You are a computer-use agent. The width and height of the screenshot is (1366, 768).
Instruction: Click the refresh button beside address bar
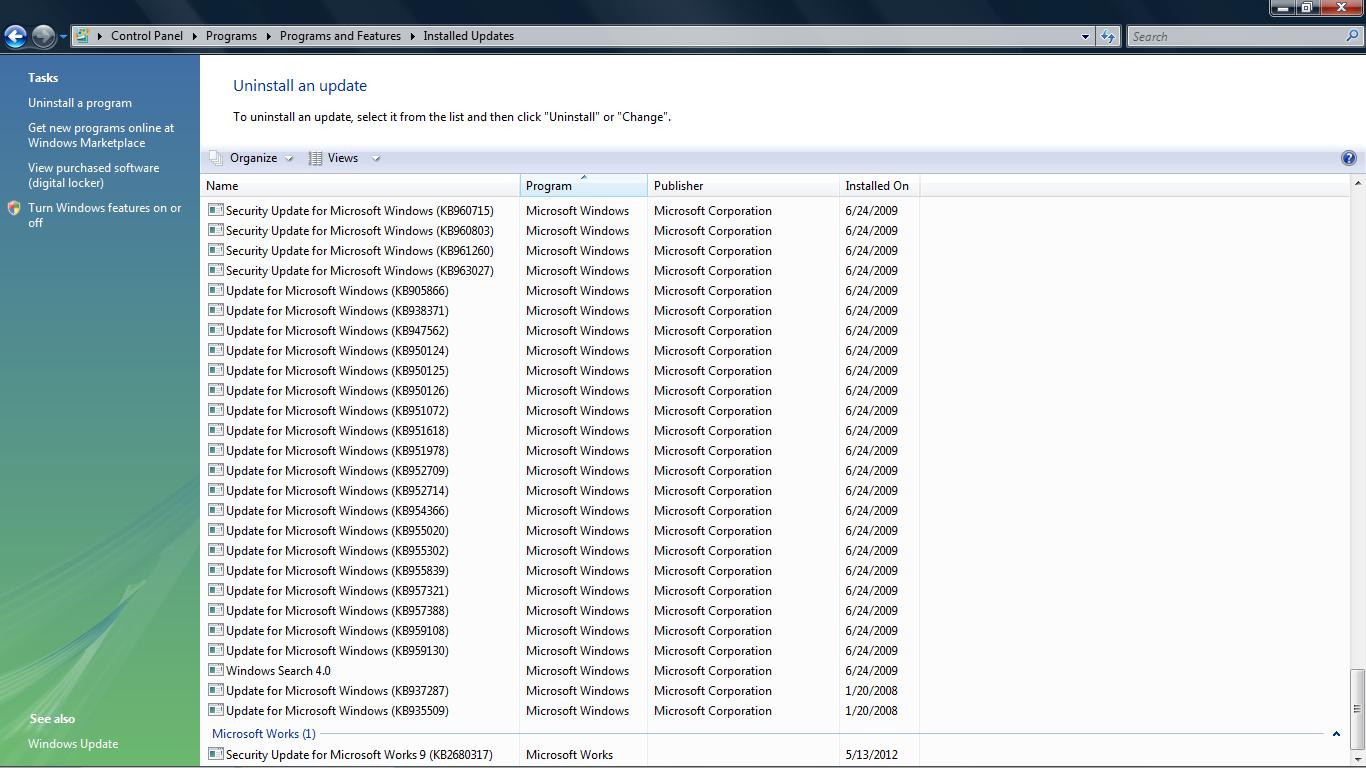tap(1107, 36)
